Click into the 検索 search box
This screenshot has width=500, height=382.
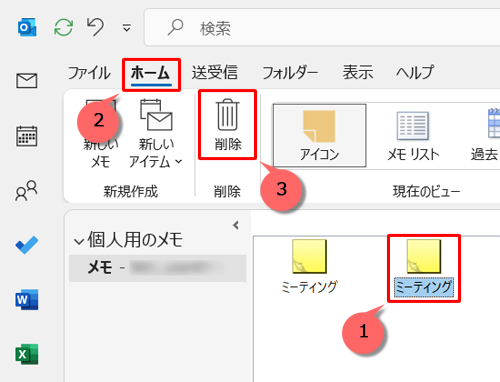tap(322, 28)
